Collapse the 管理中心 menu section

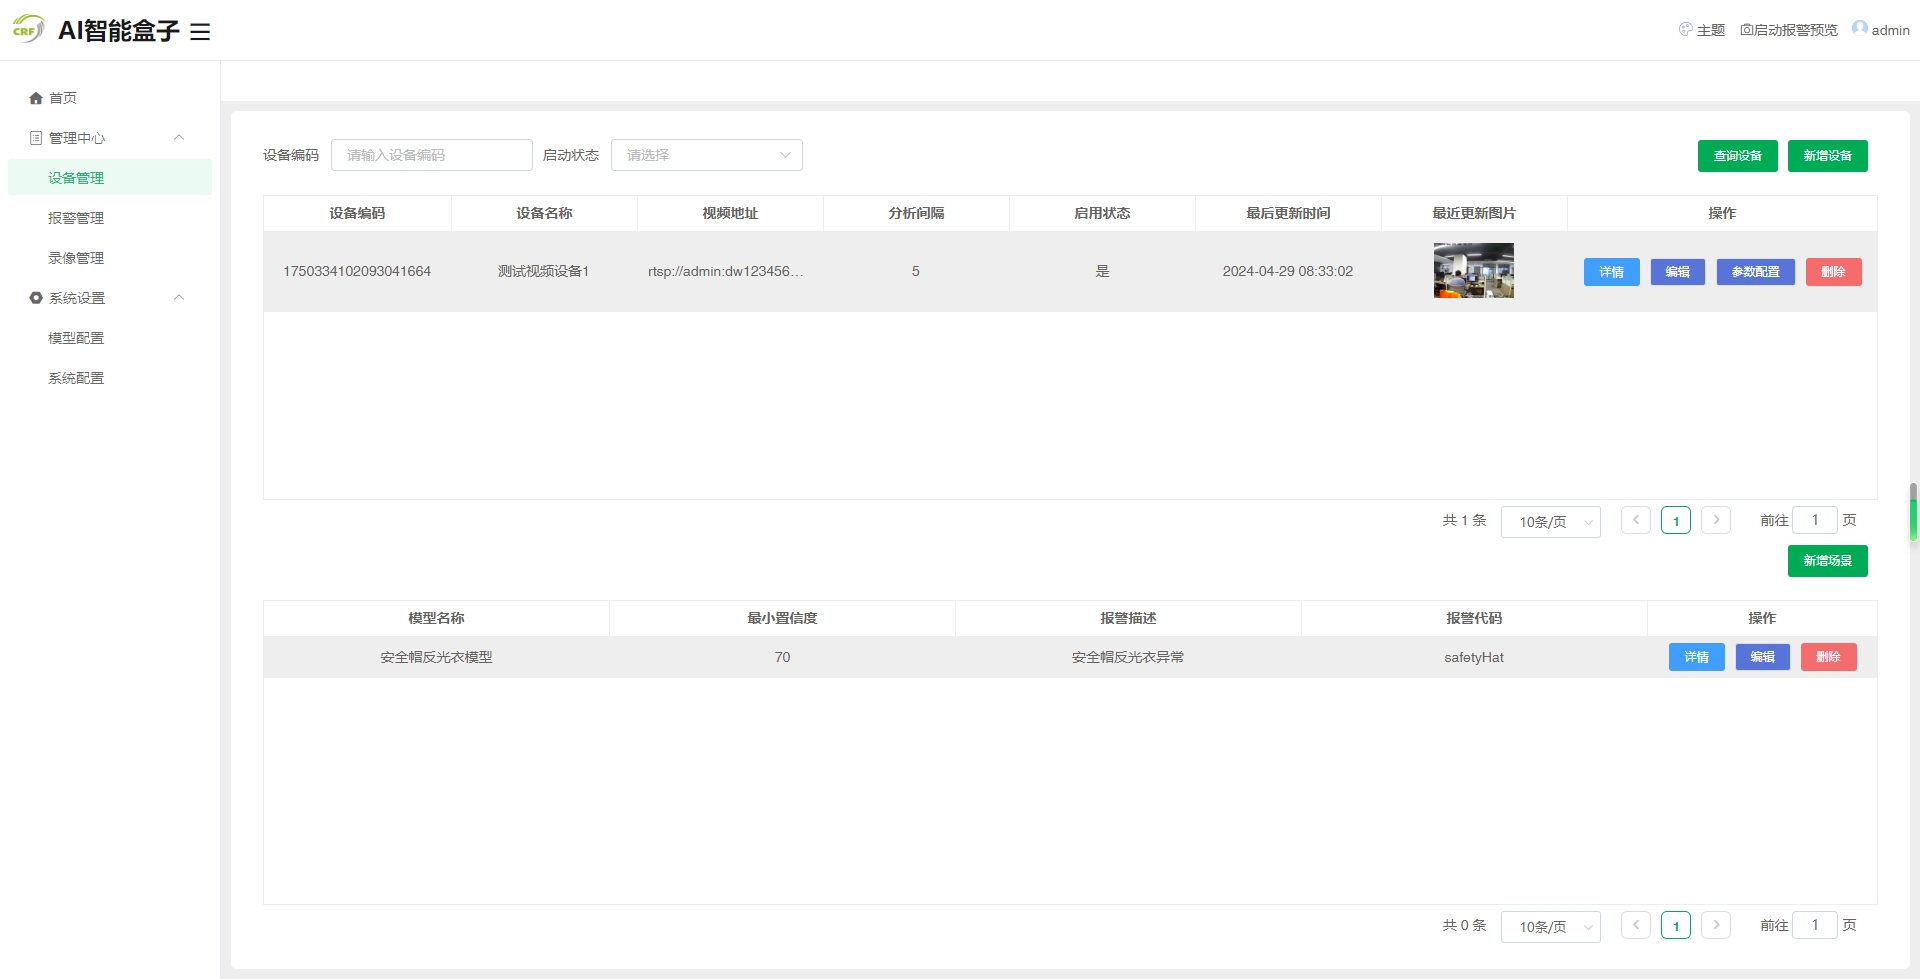tap(179, 138)
